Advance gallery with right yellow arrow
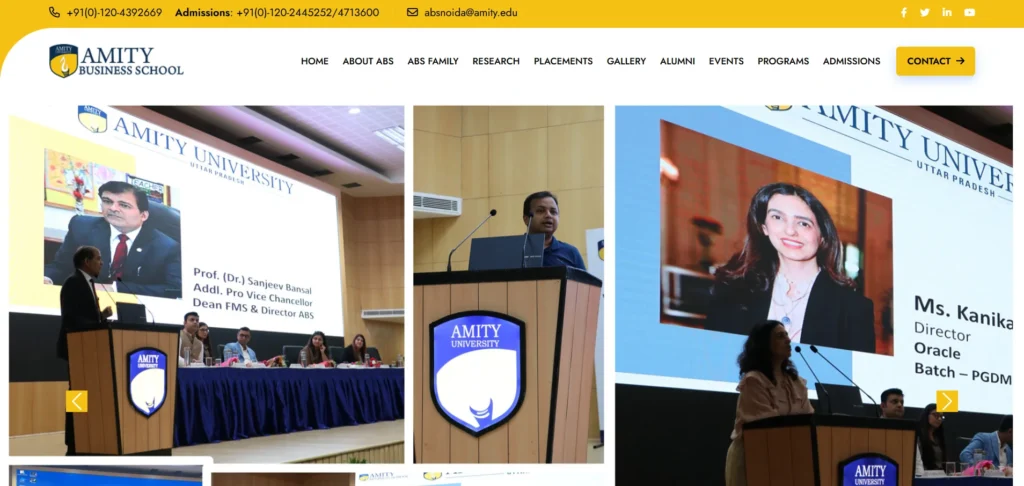 tap(947, 401)
